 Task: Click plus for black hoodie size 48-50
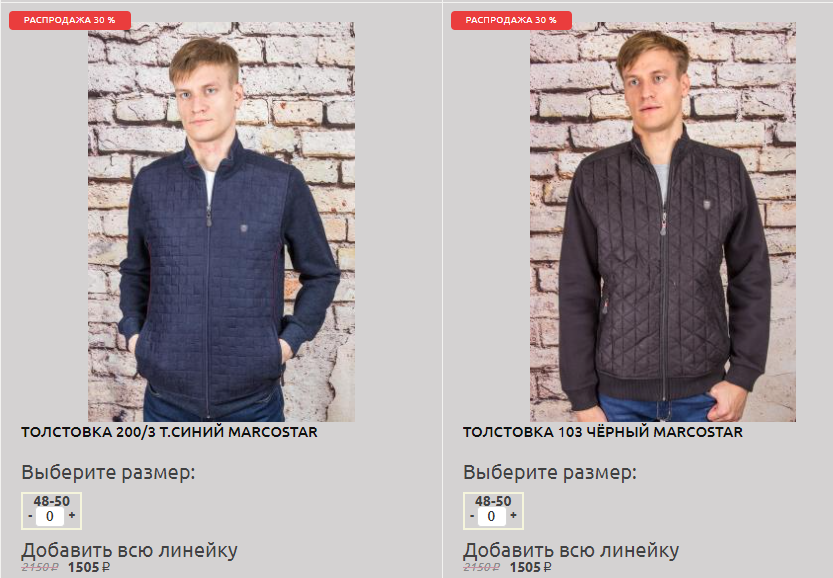click(x=513, y=515)
